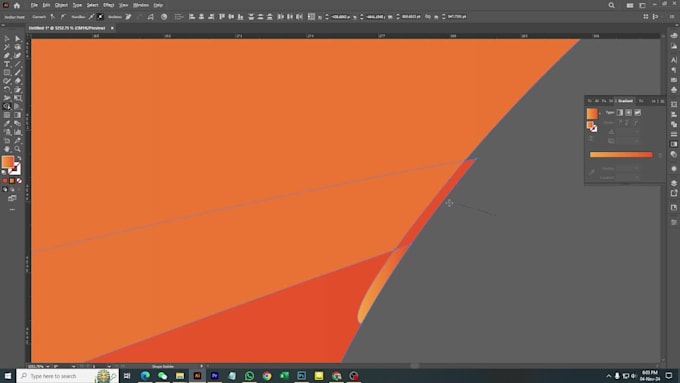Open the workspace switcher dropdown

click(x=642, y=5)
